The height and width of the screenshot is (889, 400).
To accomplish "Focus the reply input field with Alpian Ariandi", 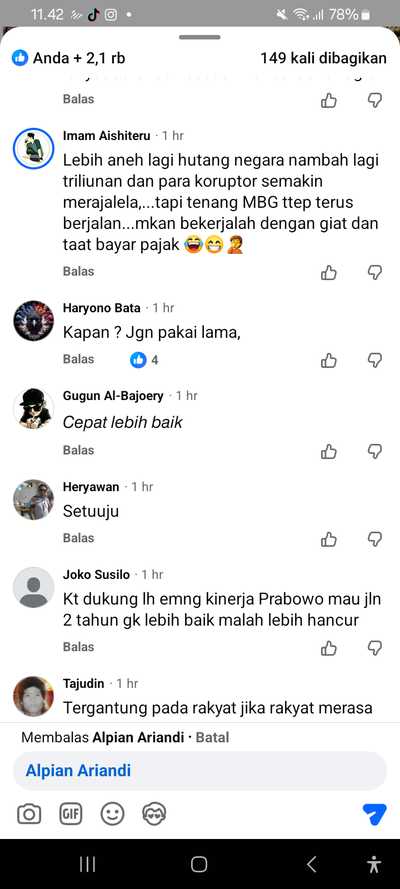I will coord(200,771).
